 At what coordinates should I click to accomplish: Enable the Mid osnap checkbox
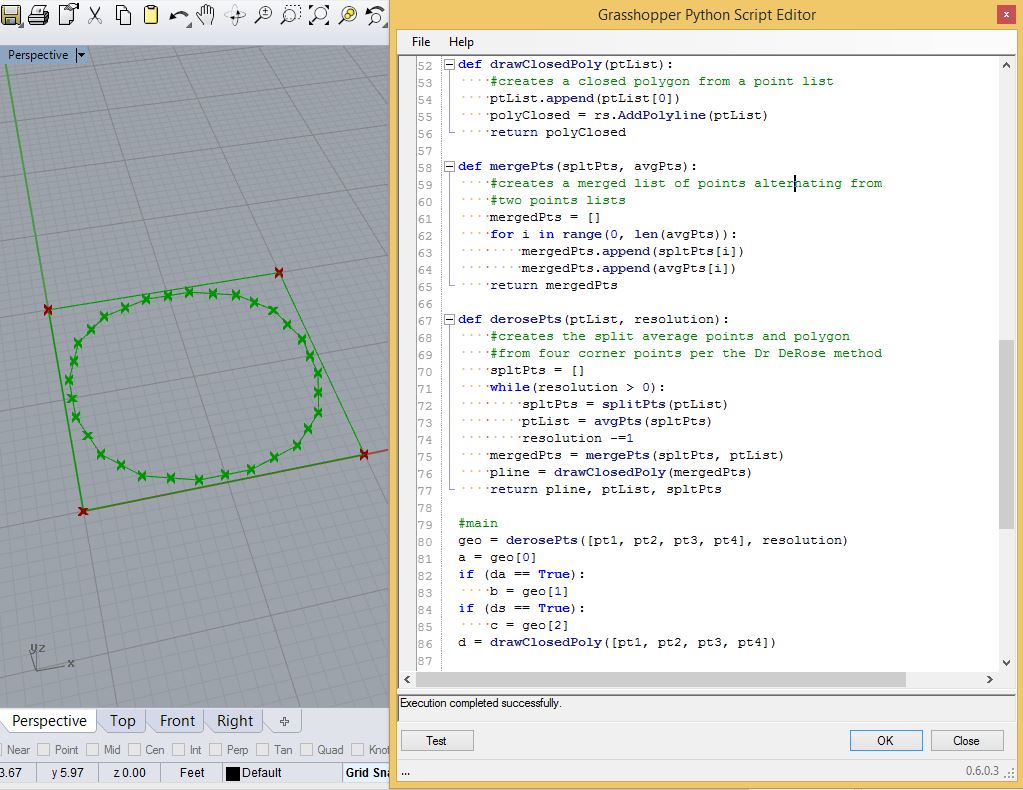92,750
